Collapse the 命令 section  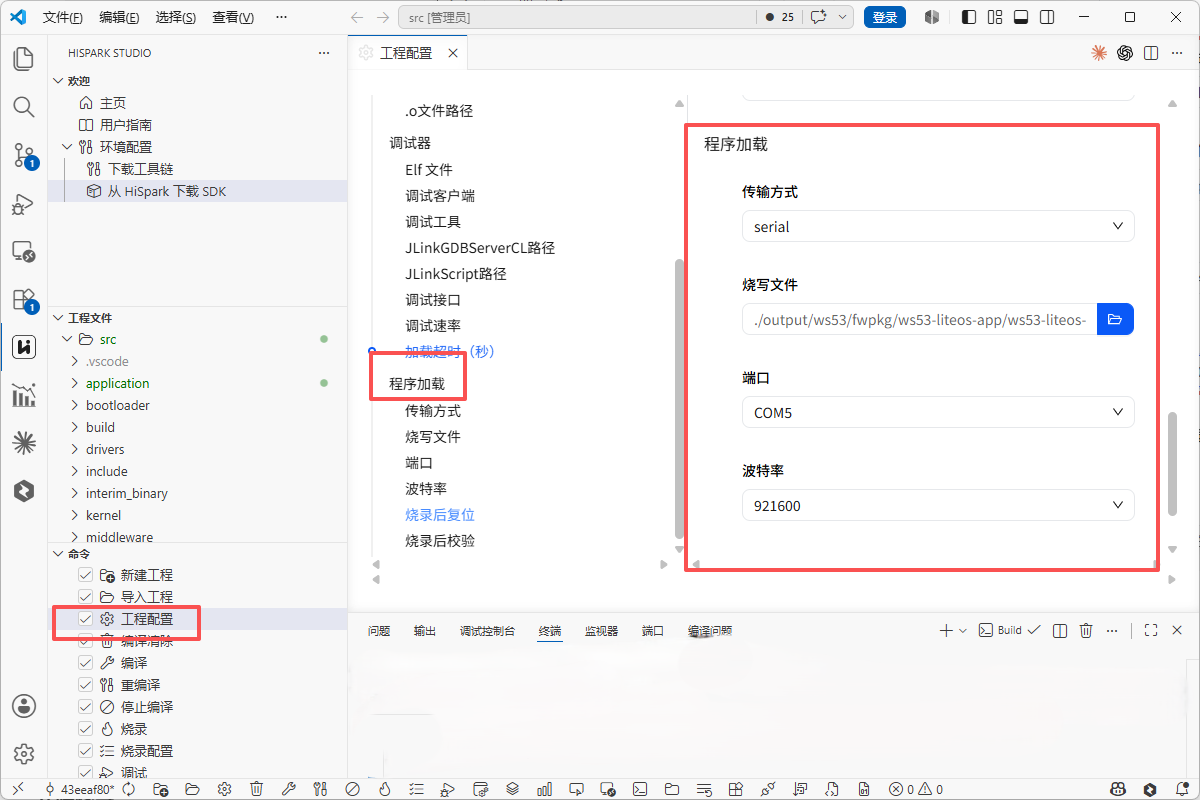click(57, 553)
